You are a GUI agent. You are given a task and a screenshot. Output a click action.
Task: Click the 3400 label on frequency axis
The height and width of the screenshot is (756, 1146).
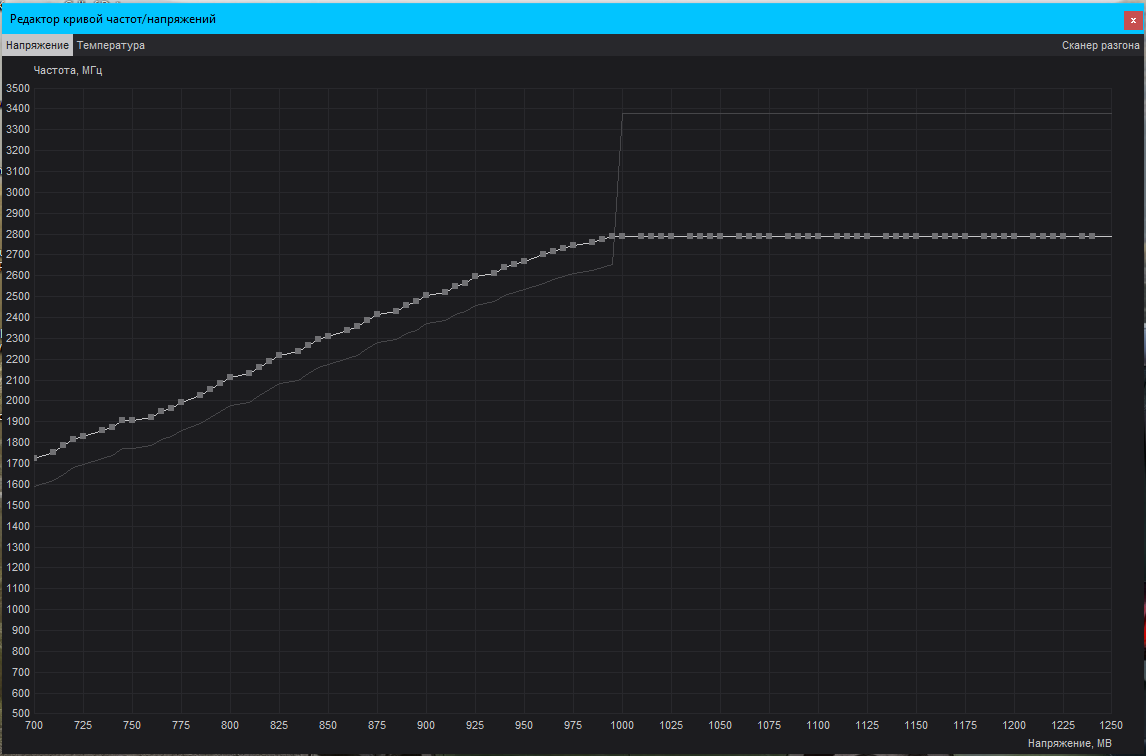pos(18,108)
